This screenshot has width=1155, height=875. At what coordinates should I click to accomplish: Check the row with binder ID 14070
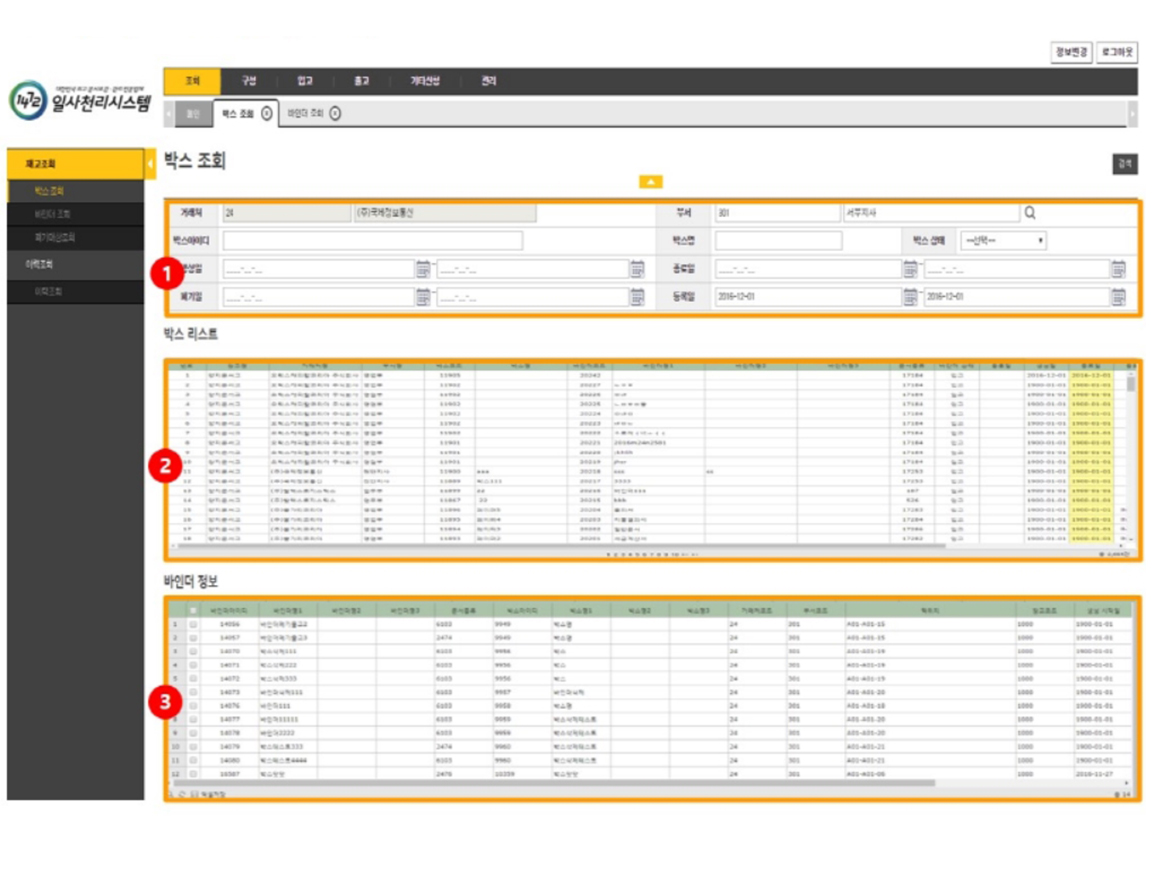pyautogui.click(x=193, y=652)
